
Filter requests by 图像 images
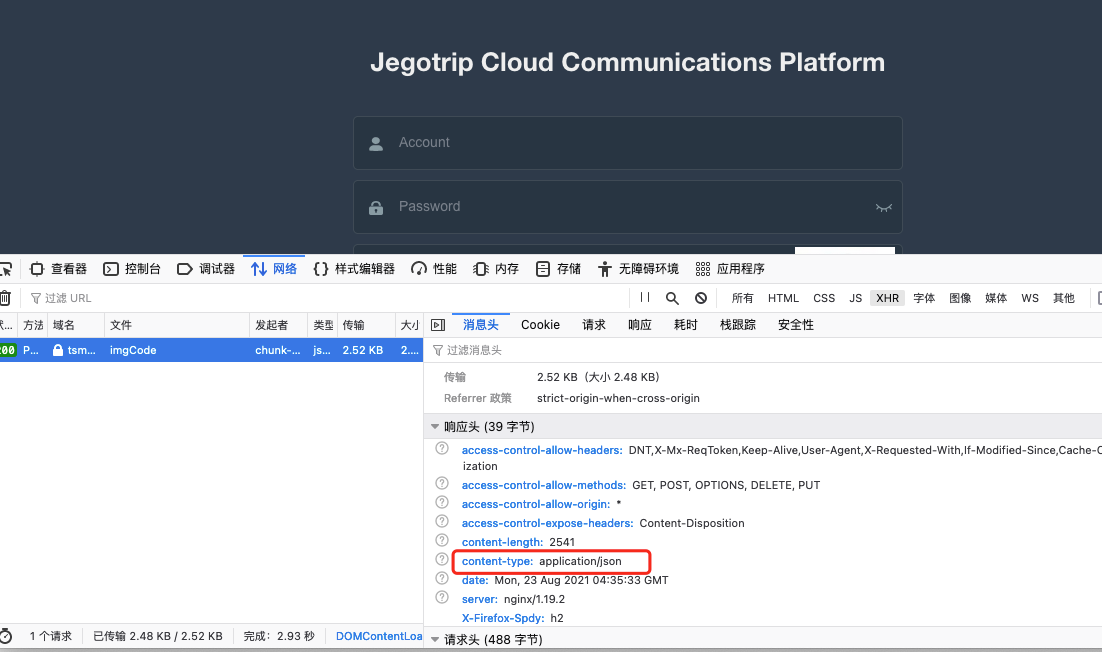pyautogui.click(x=960, y=298)
